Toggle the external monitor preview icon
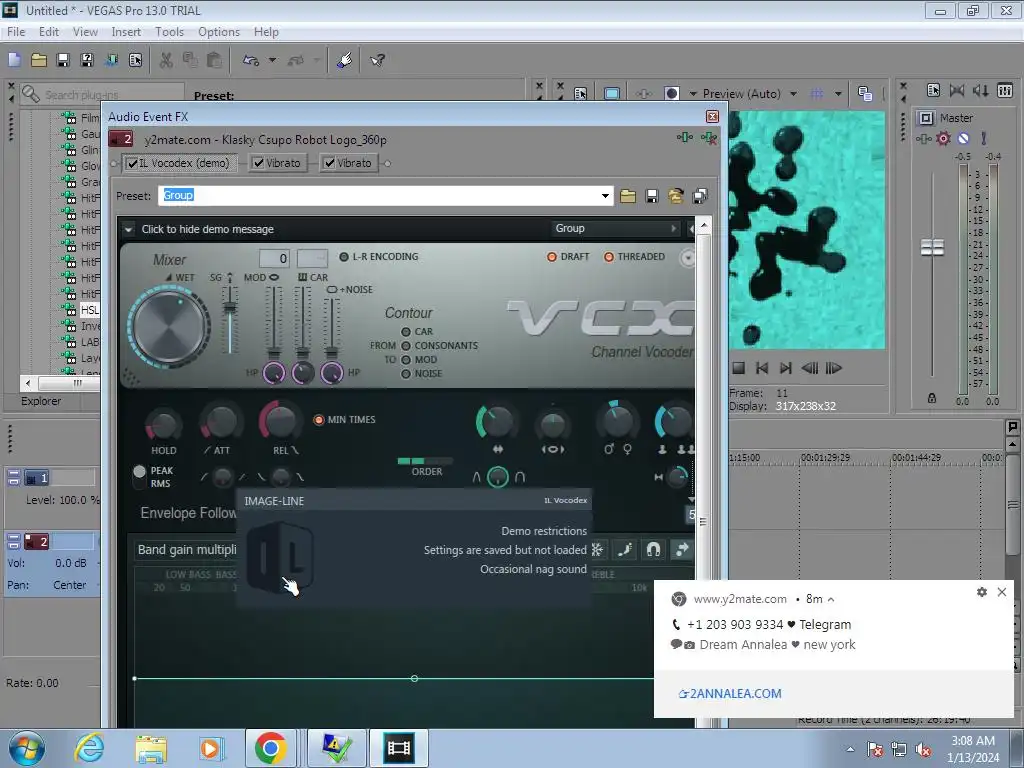 (612, 93)
